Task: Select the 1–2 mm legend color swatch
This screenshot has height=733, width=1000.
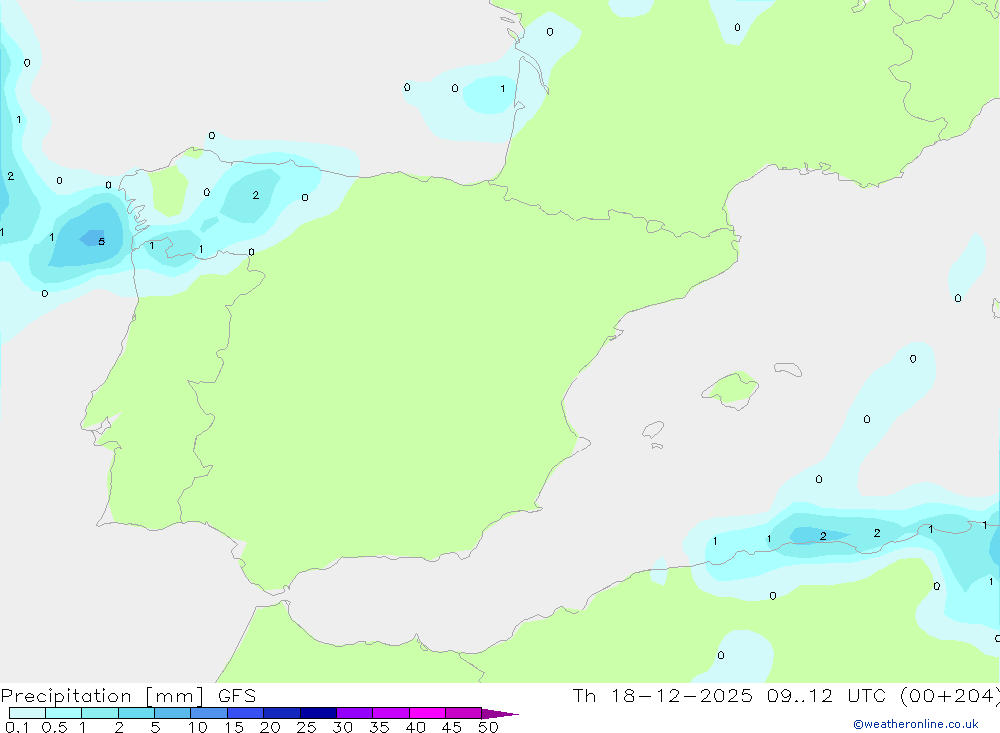Action: 99,713
